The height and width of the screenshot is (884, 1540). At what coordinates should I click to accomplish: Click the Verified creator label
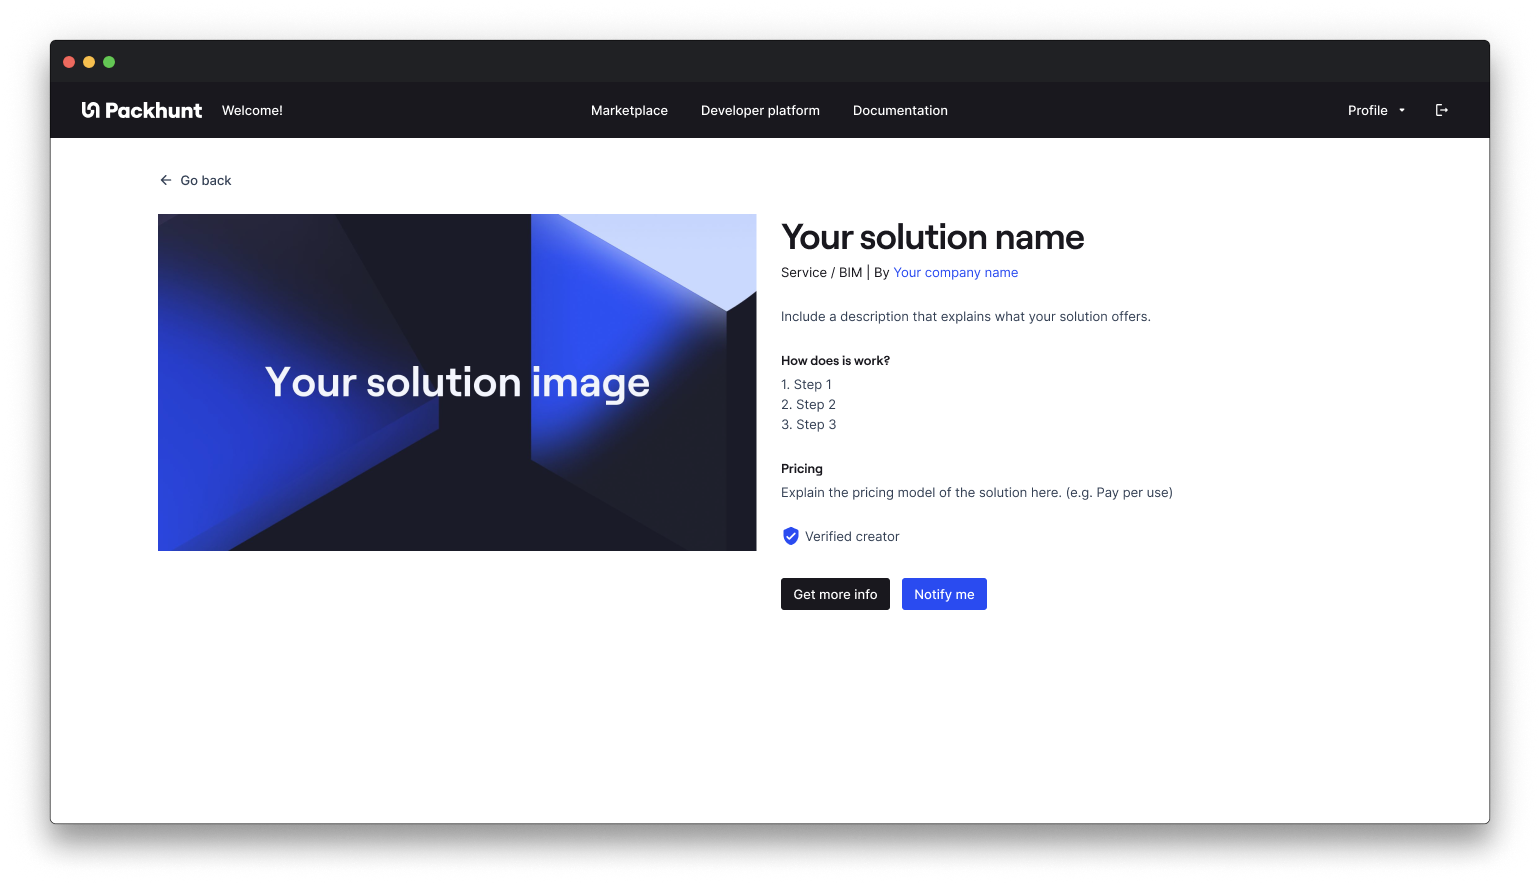(x=852, y=536)
